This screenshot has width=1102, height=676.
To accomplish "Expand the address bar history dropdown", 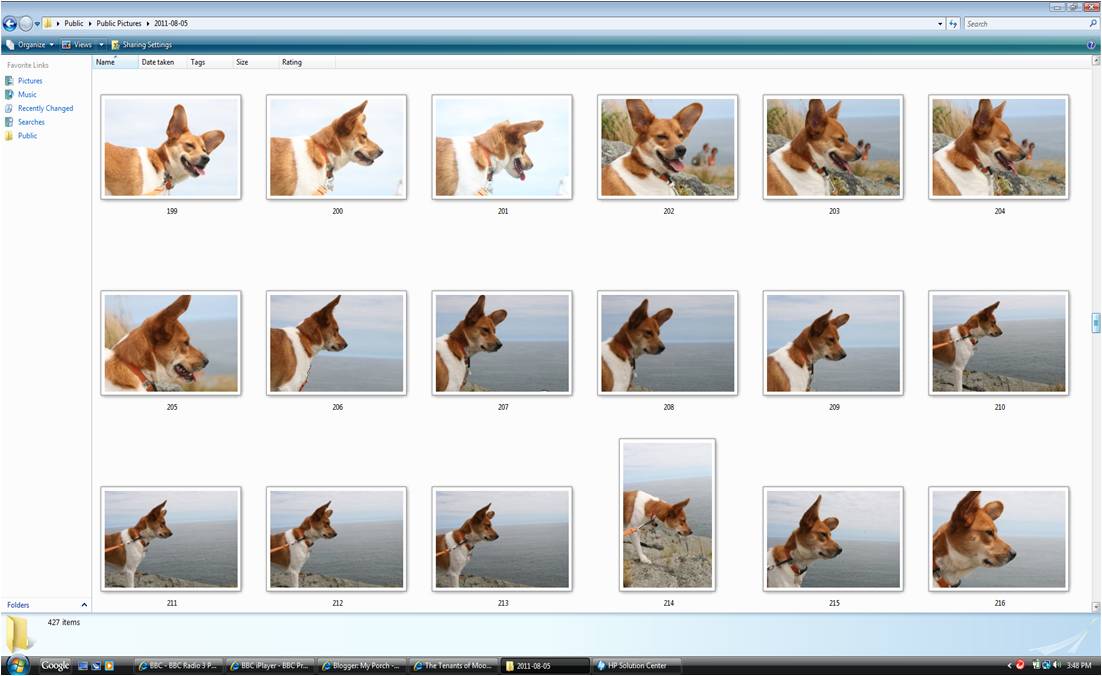I will click(x=940, y=24).
